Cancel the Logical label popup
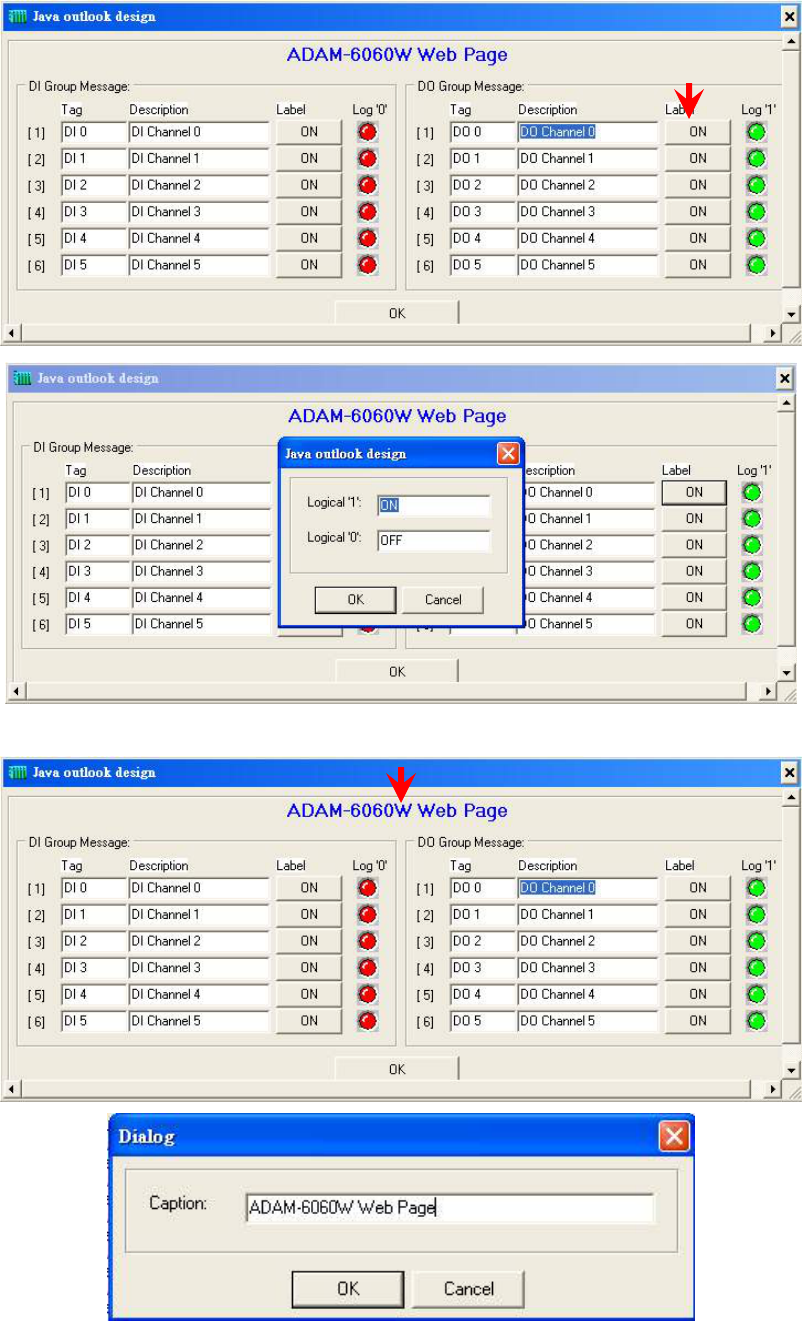802x1321 pixels. (x=443, y=599)
